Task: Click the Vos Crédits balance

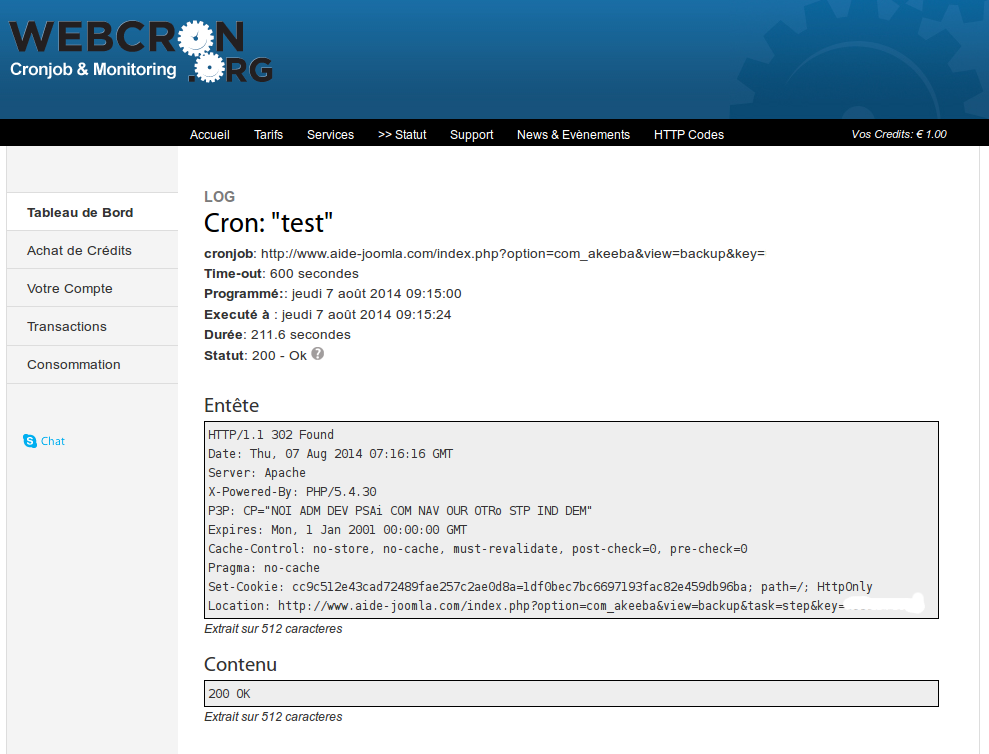Action: coord(898,134)
